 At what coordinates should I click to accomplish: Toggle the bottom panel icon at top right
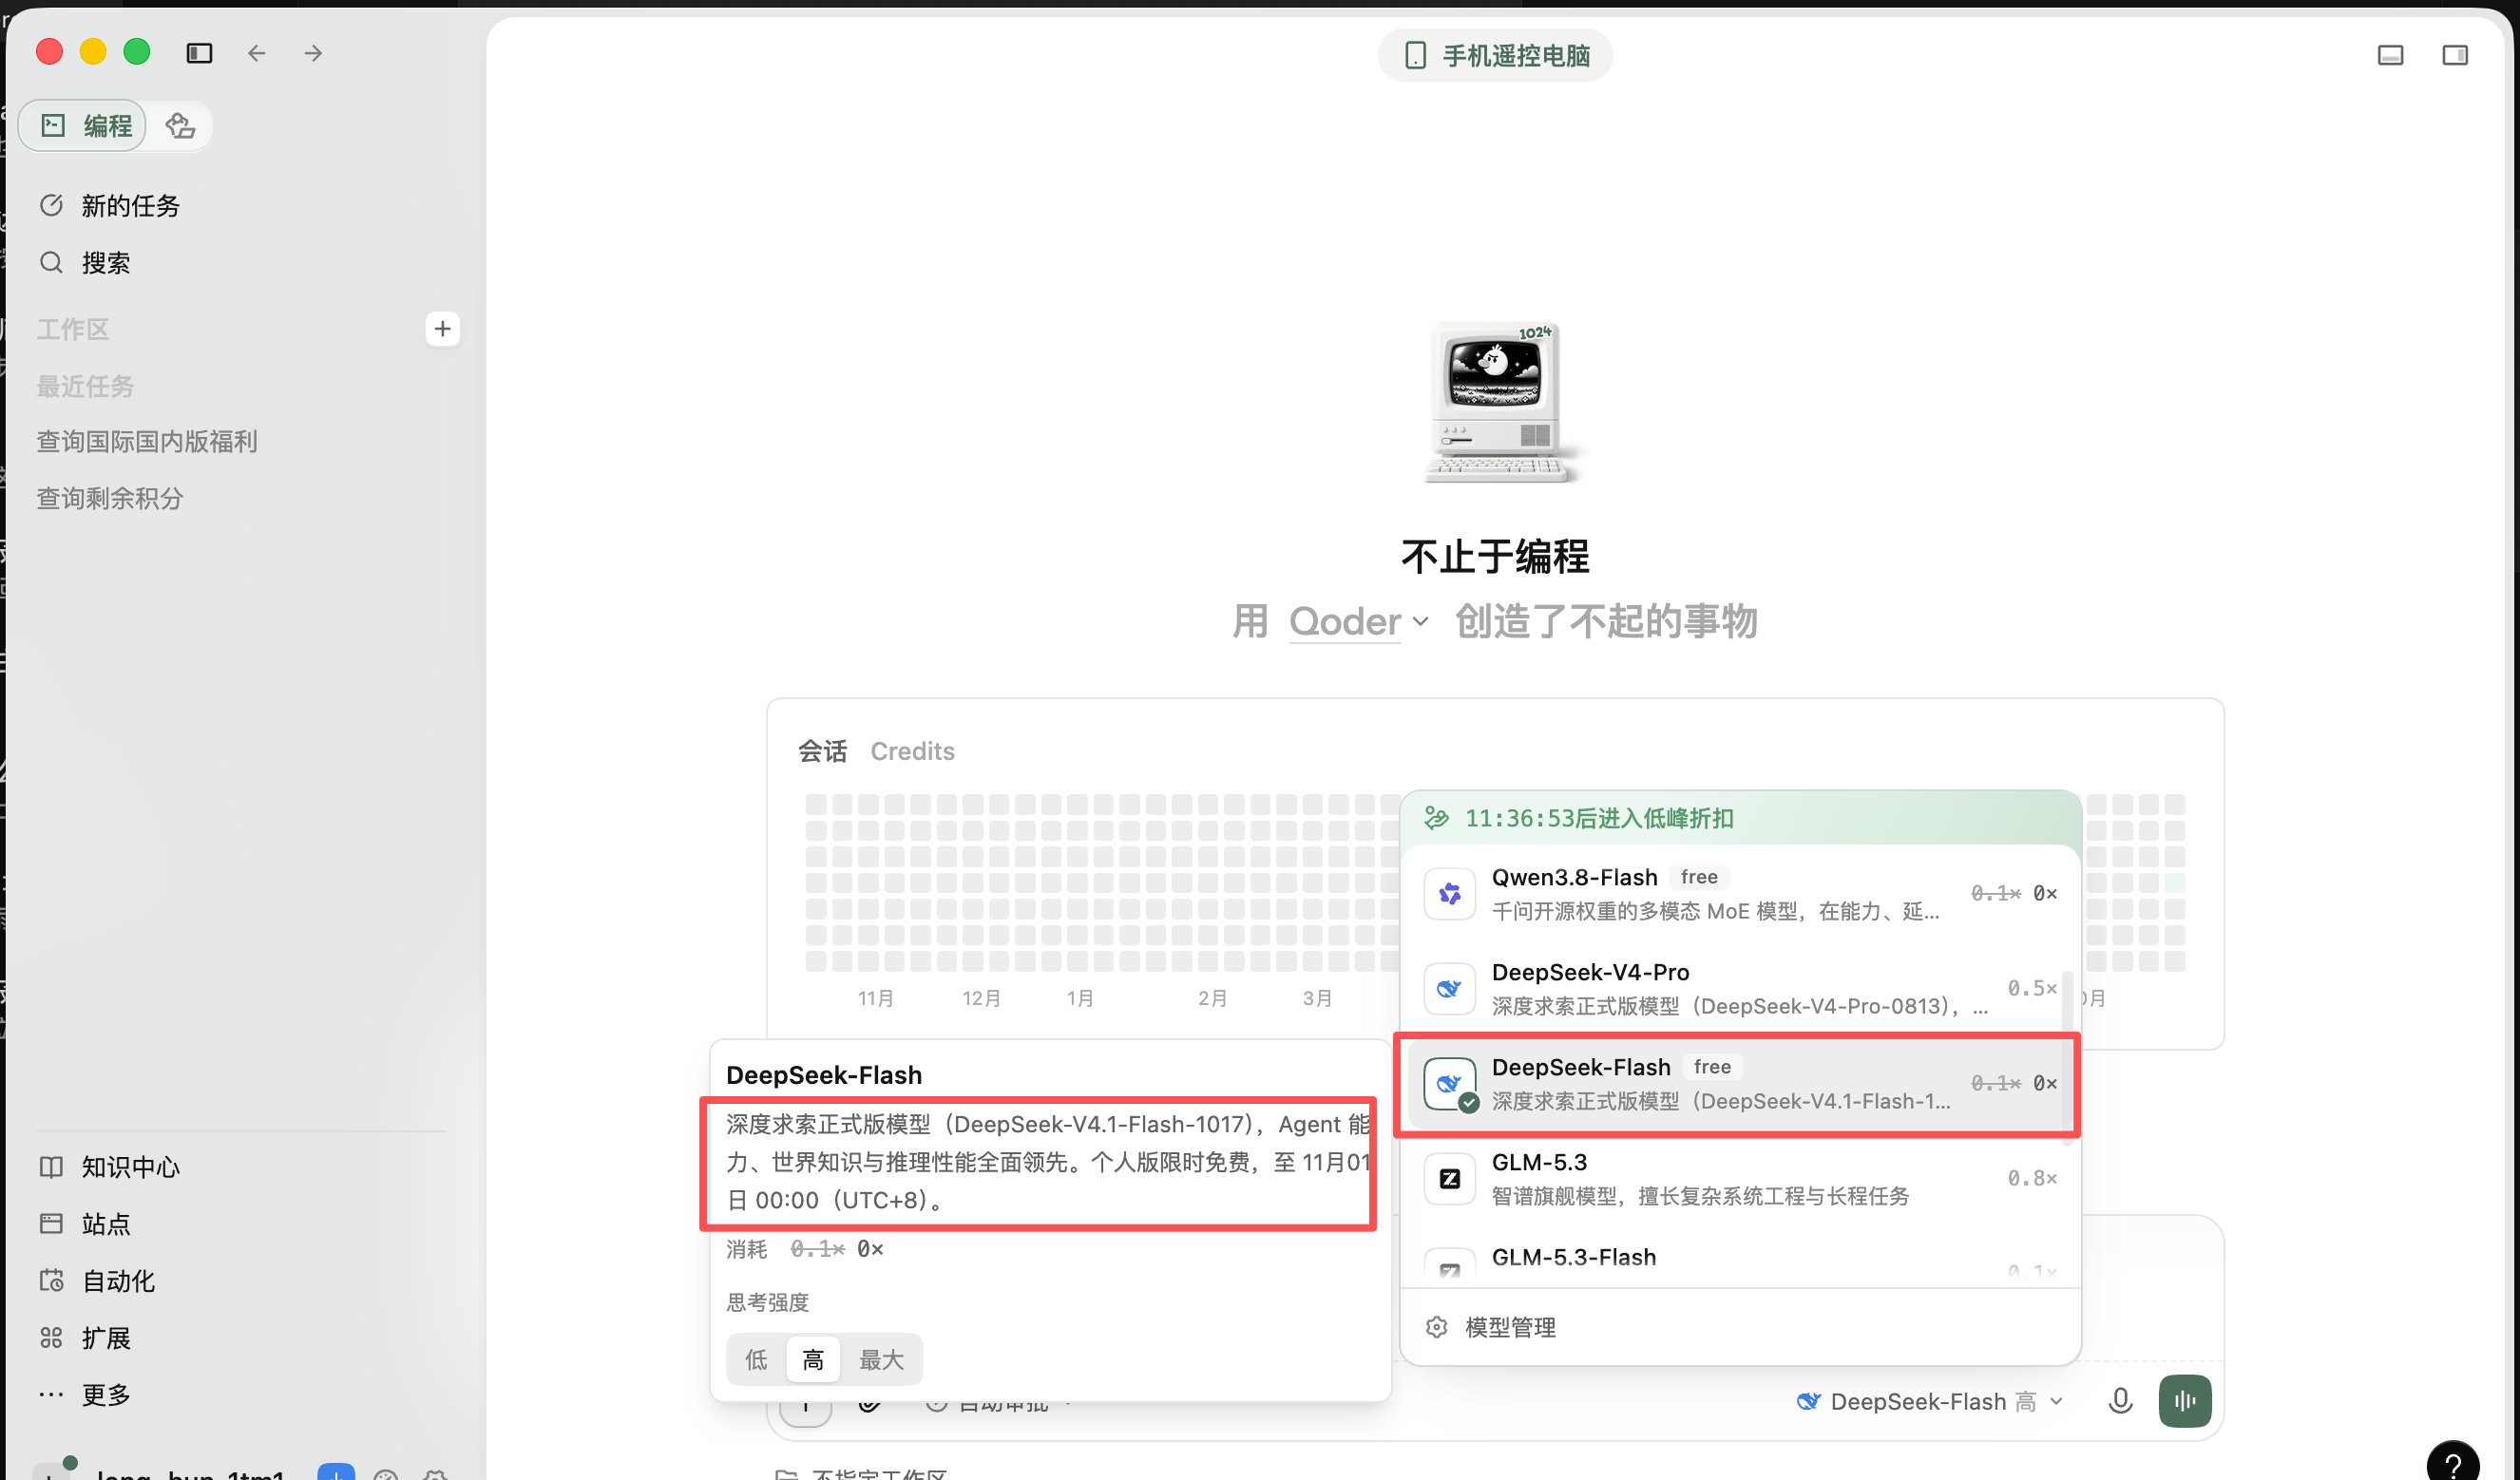[x=2390, y=55]
